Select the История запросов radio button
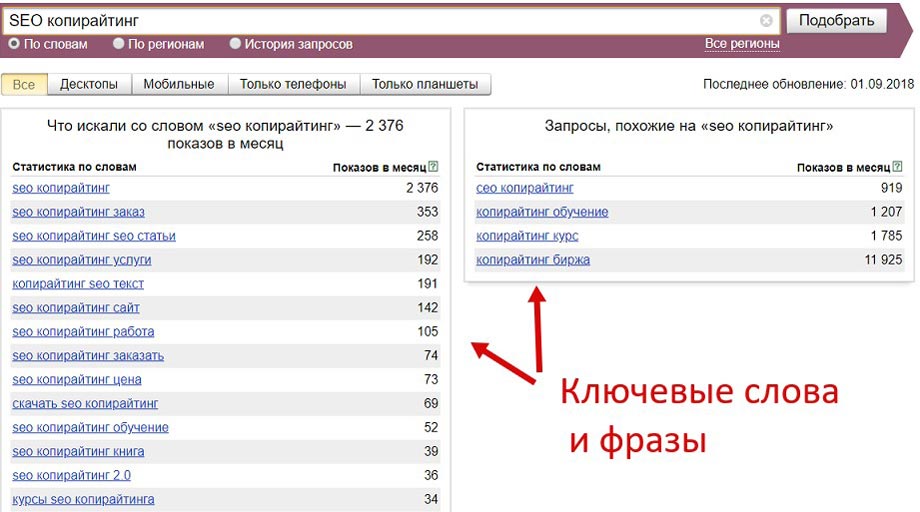The height and width of the screenshot is (512, 920). click(235, 43)
